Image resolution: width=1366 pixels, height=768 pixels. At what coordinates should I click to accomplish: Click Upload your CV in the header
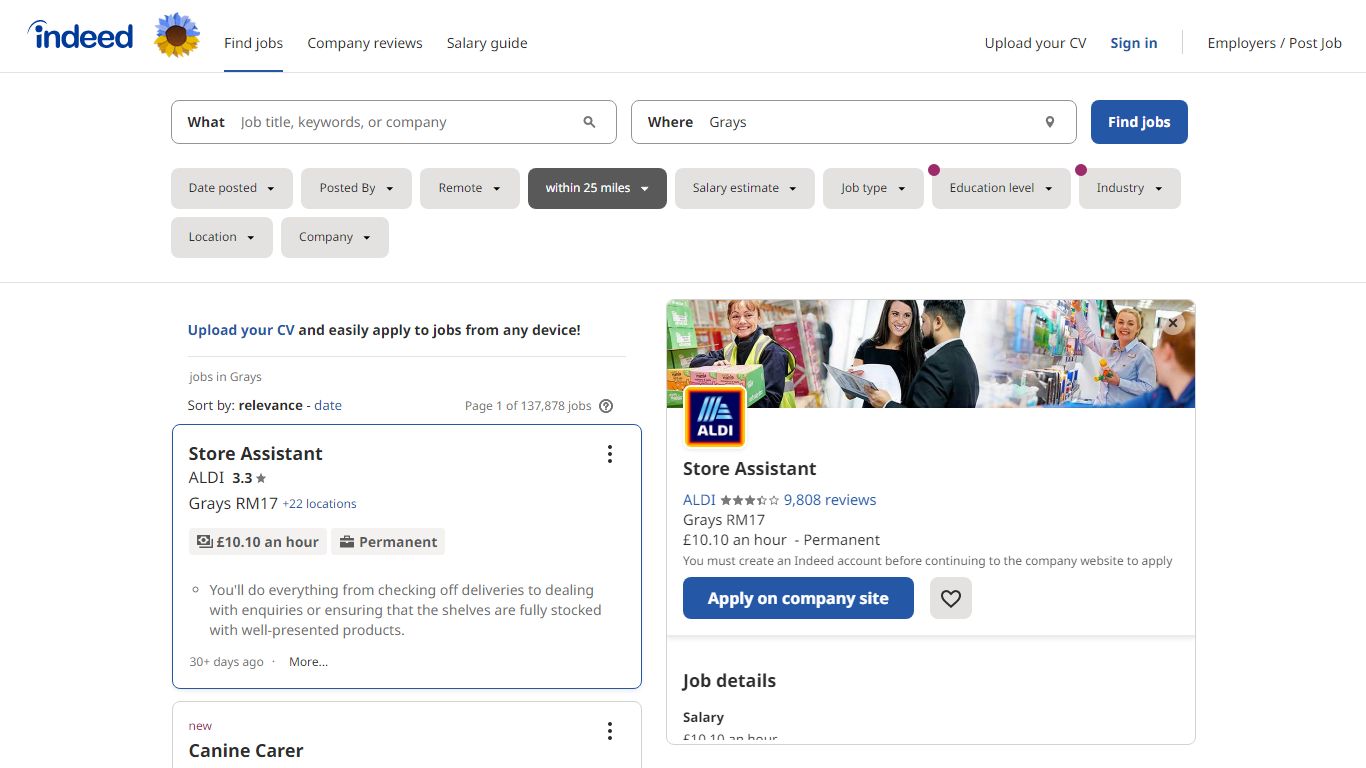tap(1035, 43)
